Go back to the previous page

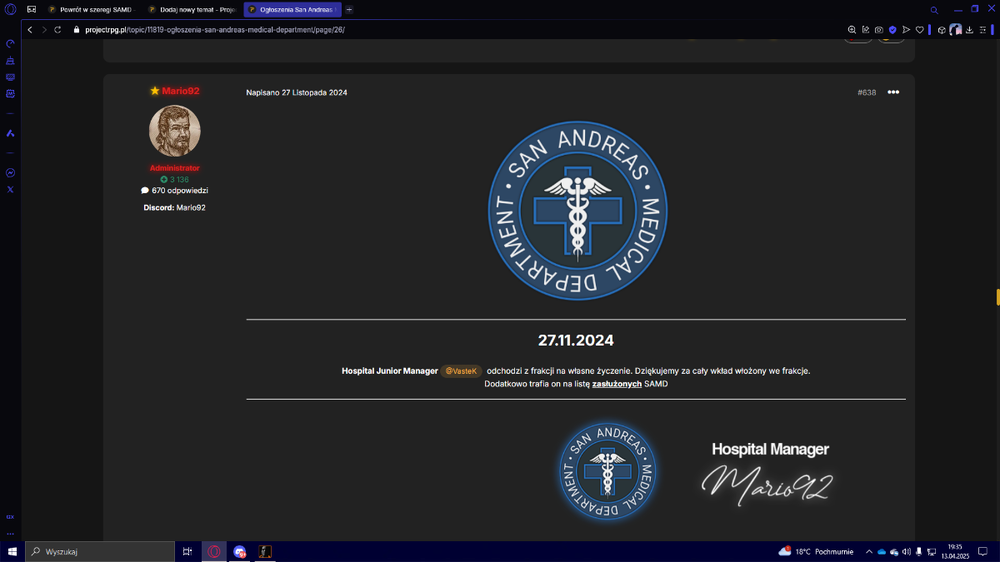point(30,30)
